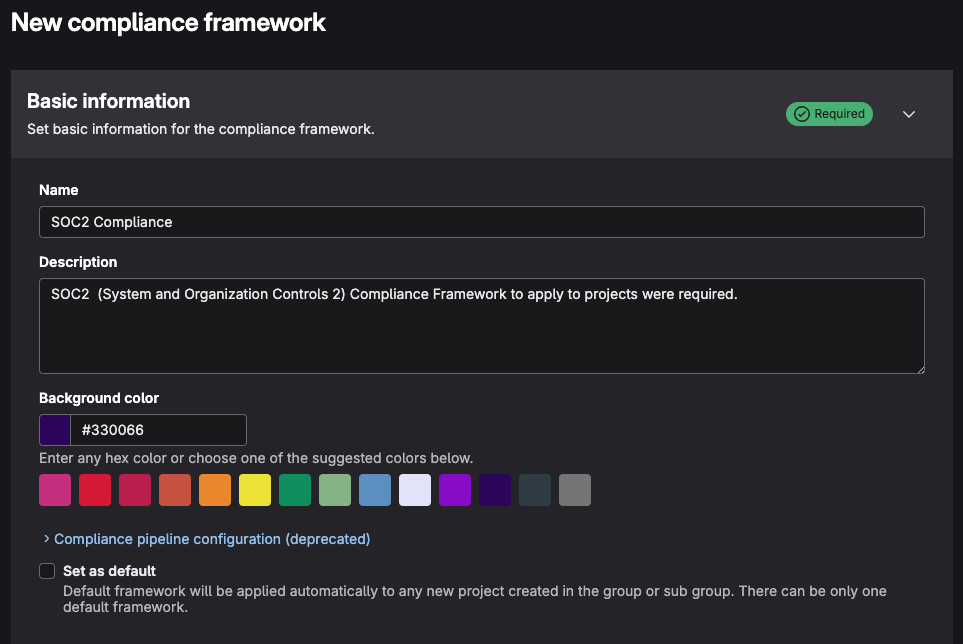Image resolution: width=963 pixels, height=644 pixels.
Task: Collapse the Basic information section chevron
Action: pos(908,113)
